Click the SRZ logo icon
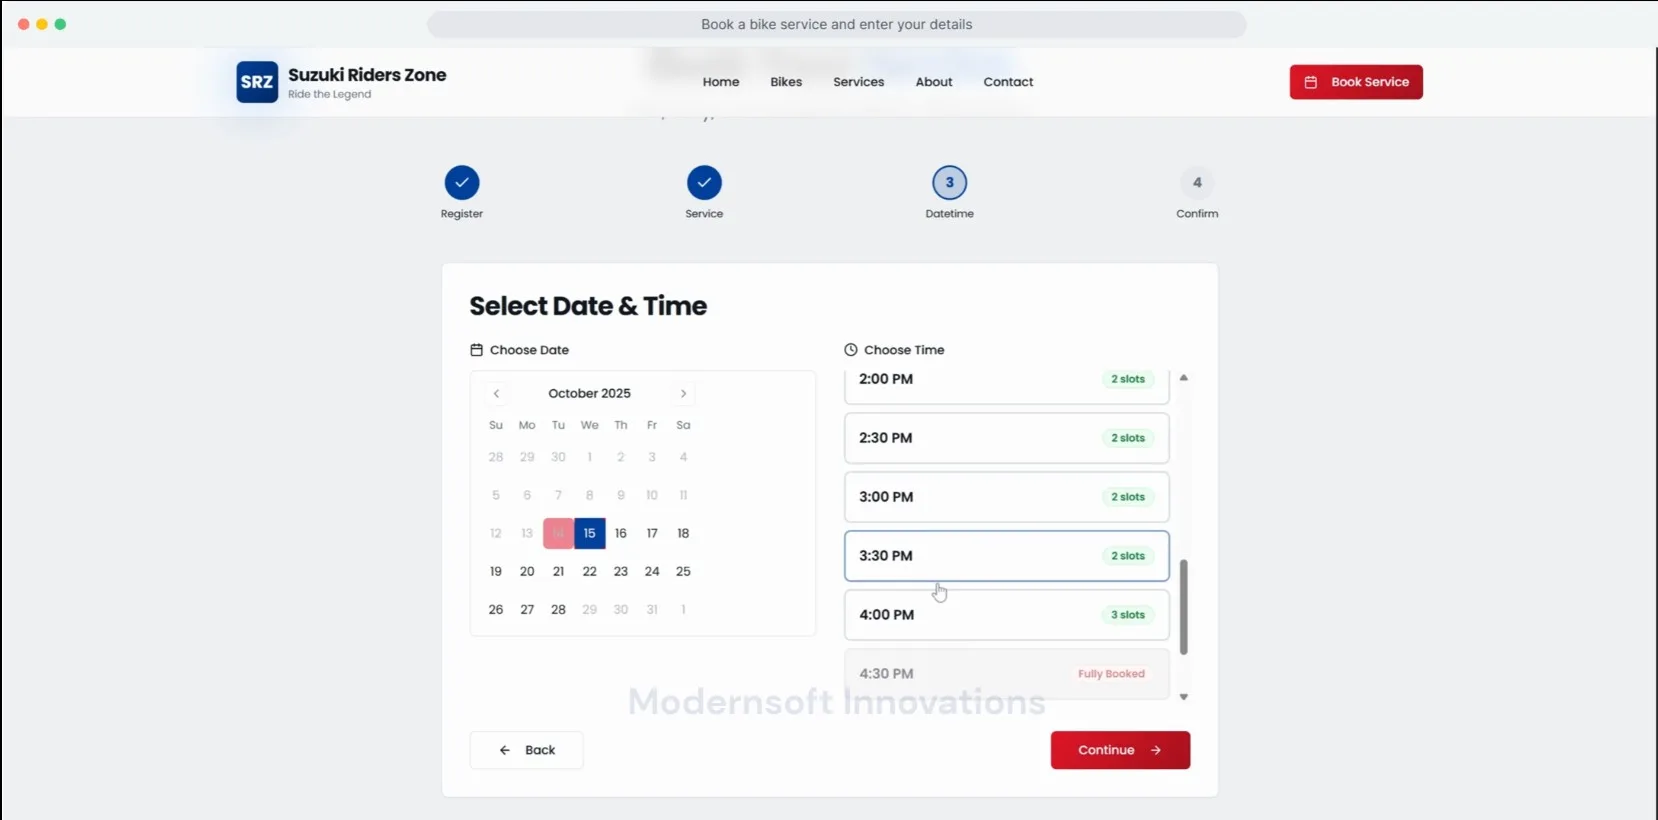1658x820 pixels. pyautogui.click(x=257, y=82)
